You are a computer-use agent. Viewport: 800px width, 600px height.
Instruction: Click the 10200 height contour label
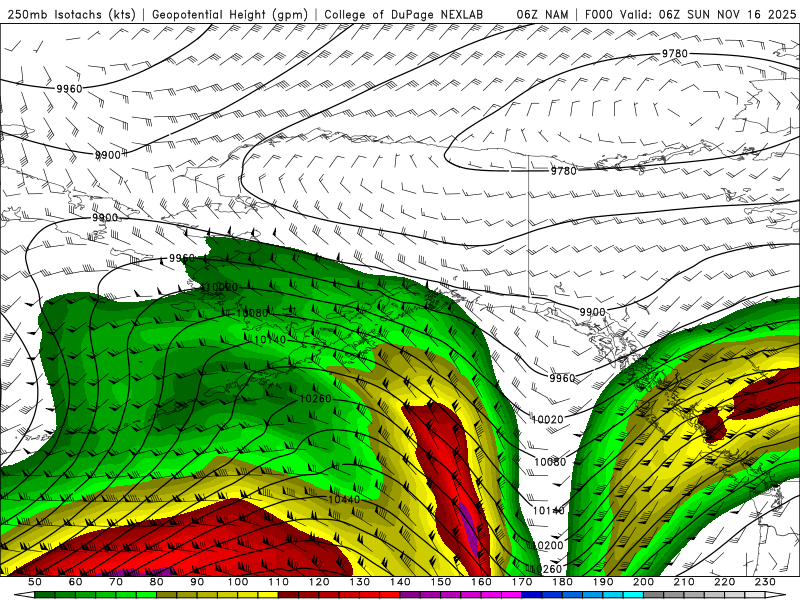[547, 545]
